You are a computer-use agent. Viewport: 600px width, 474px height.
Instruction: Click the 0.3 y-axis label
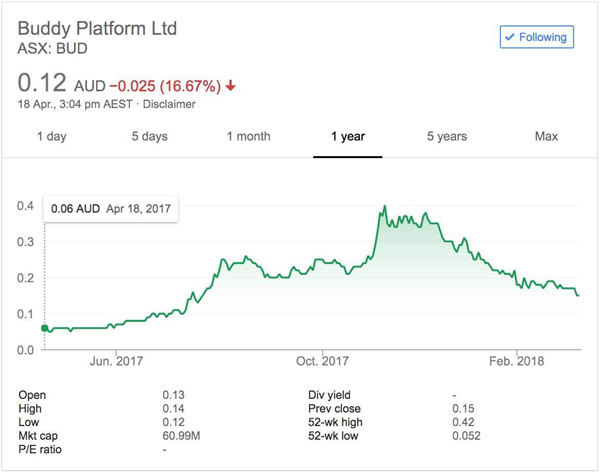[x=25, y=242]
